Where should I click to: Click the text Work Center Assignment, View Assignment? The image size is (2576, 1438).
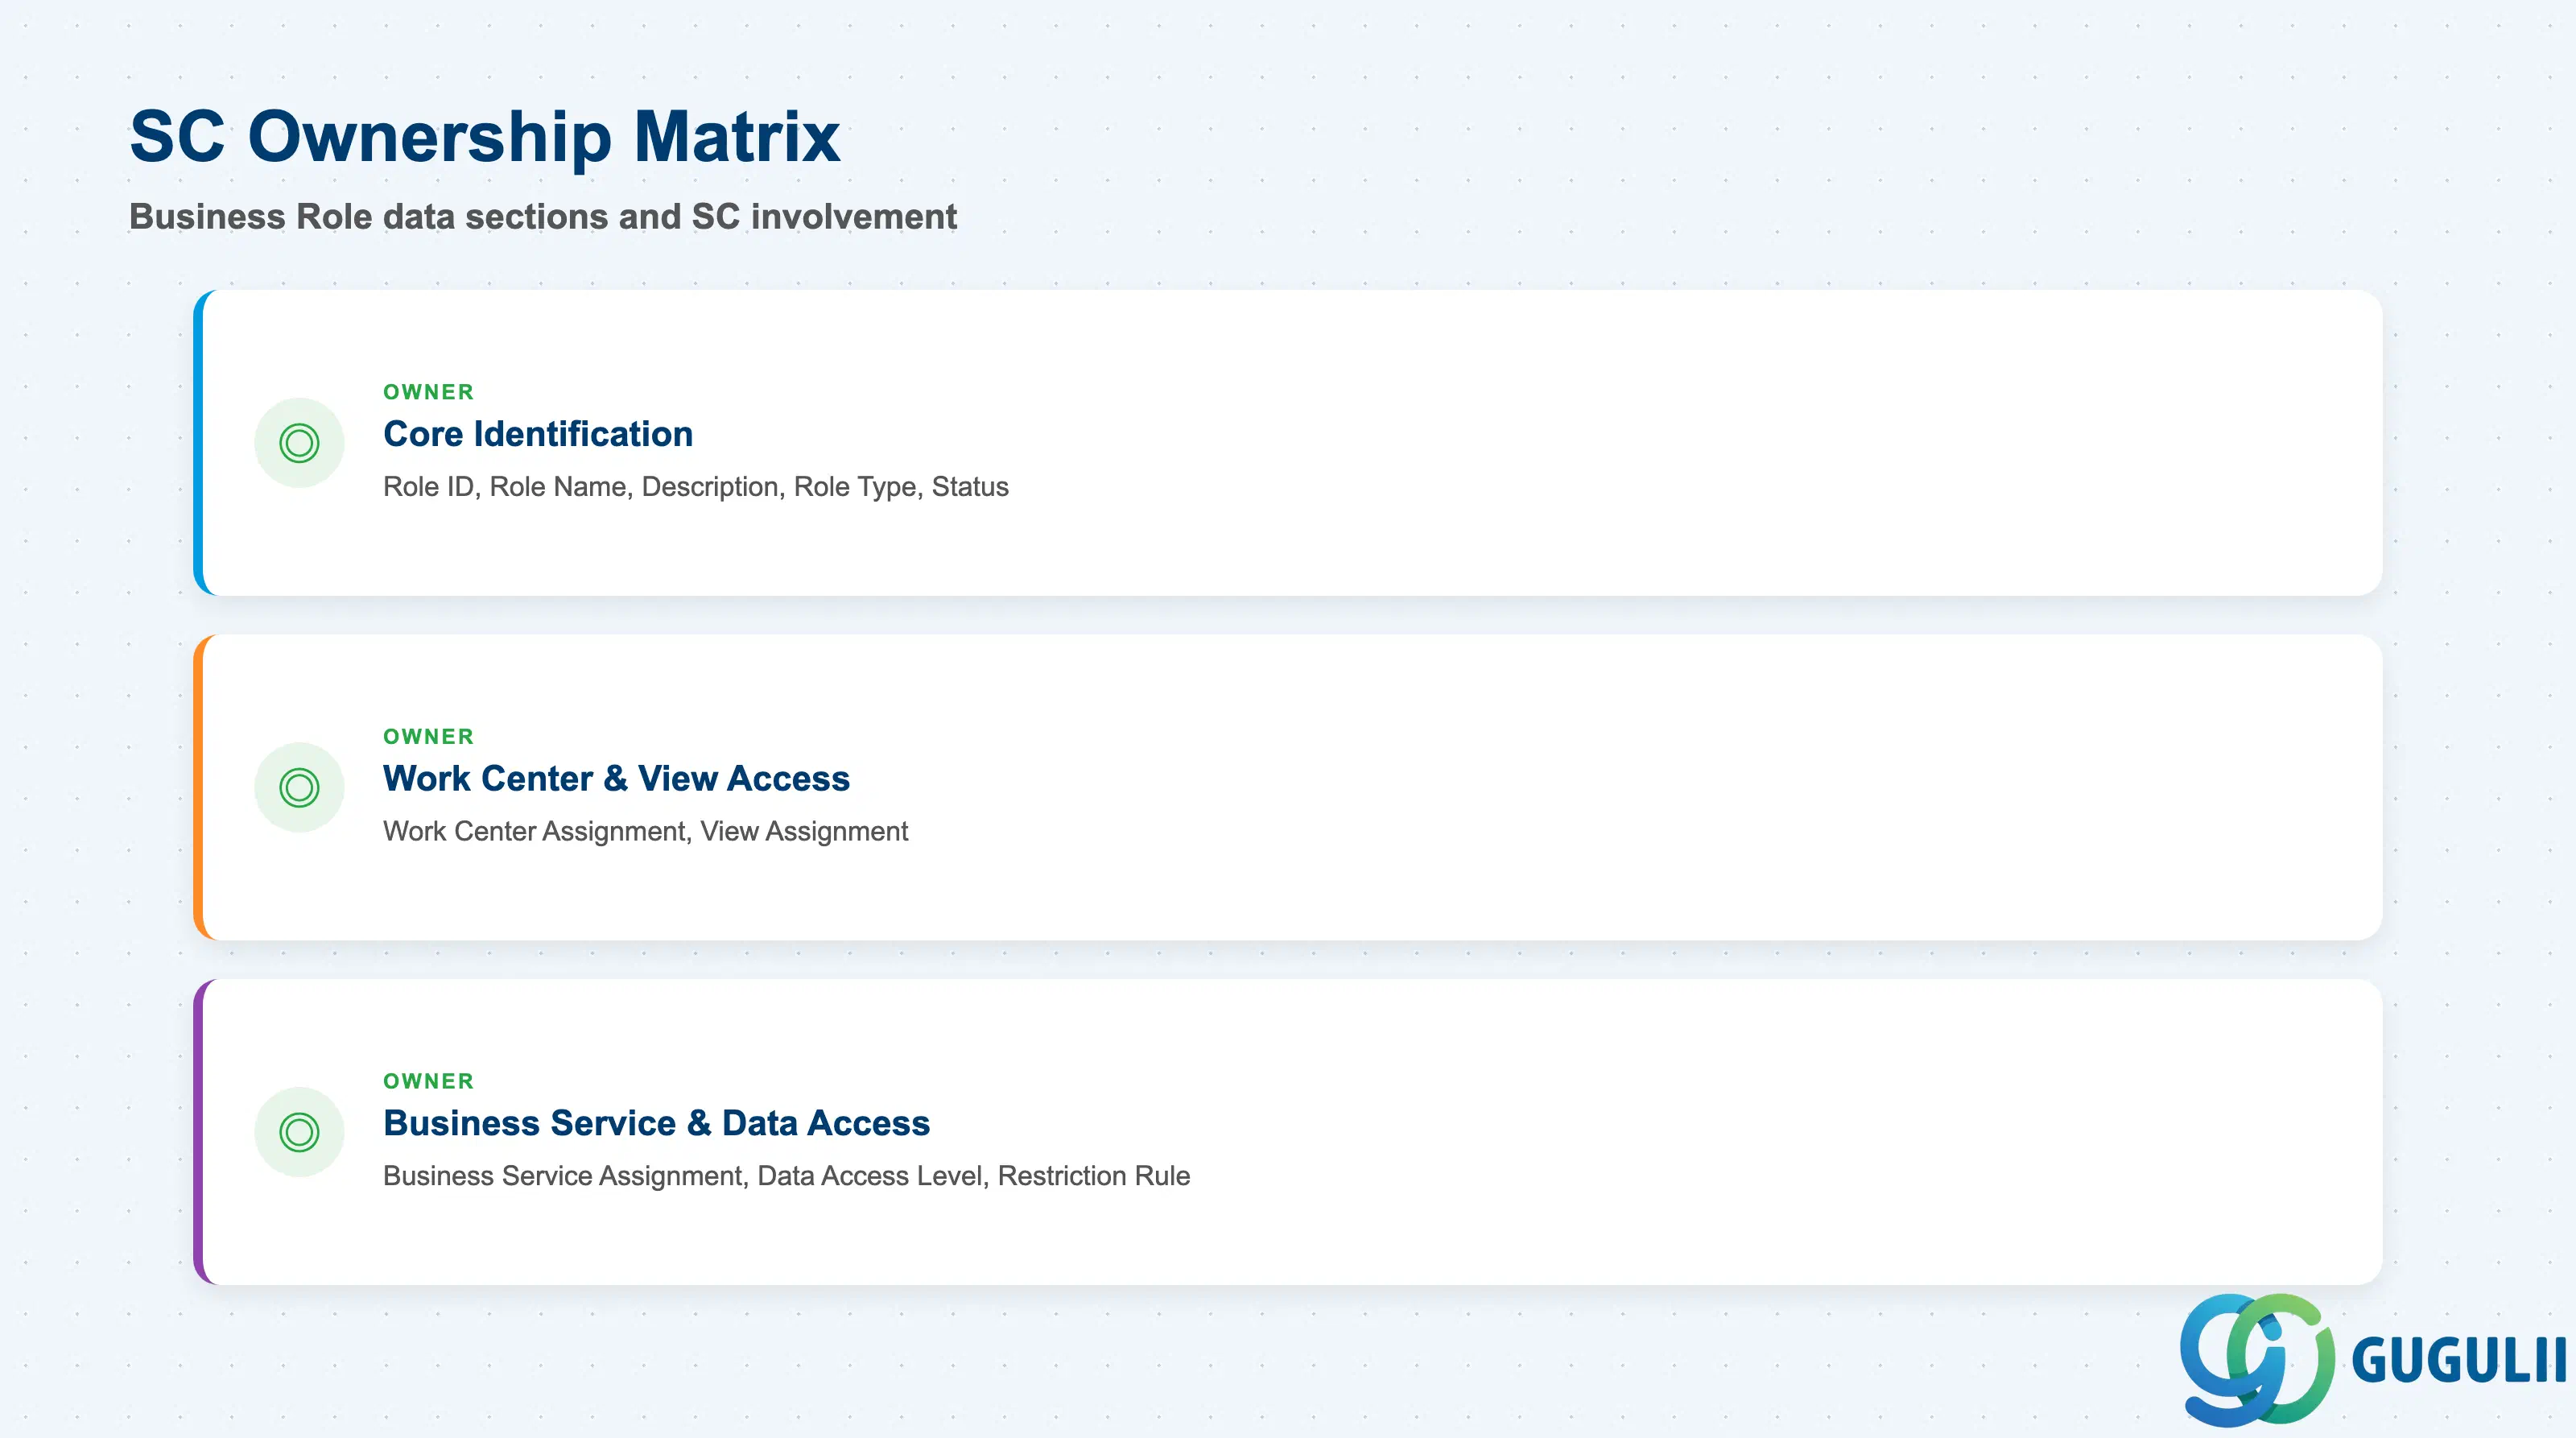(x=646, y=832)
